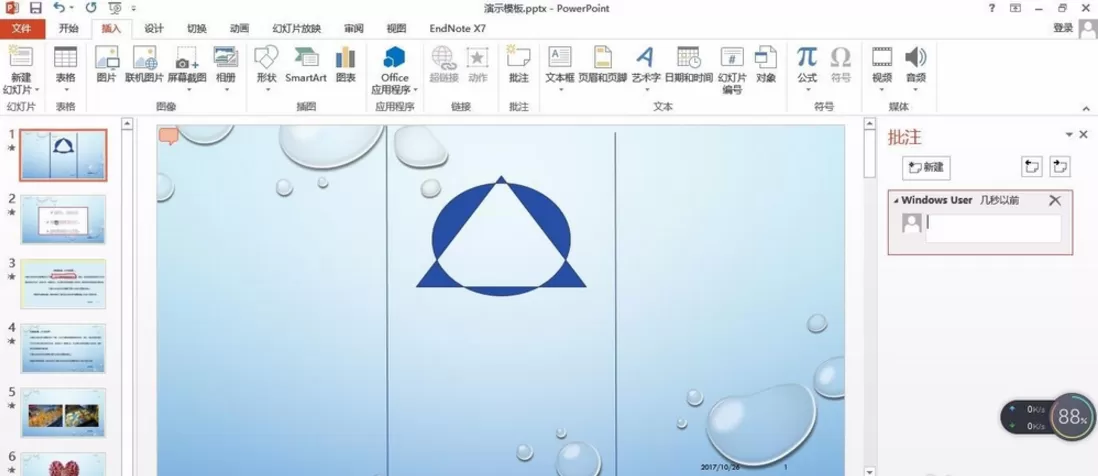Image resolution: width=1098 pixels, height=476 pixels.
Task: Delete the Windows User comment
Action: 1055,201
